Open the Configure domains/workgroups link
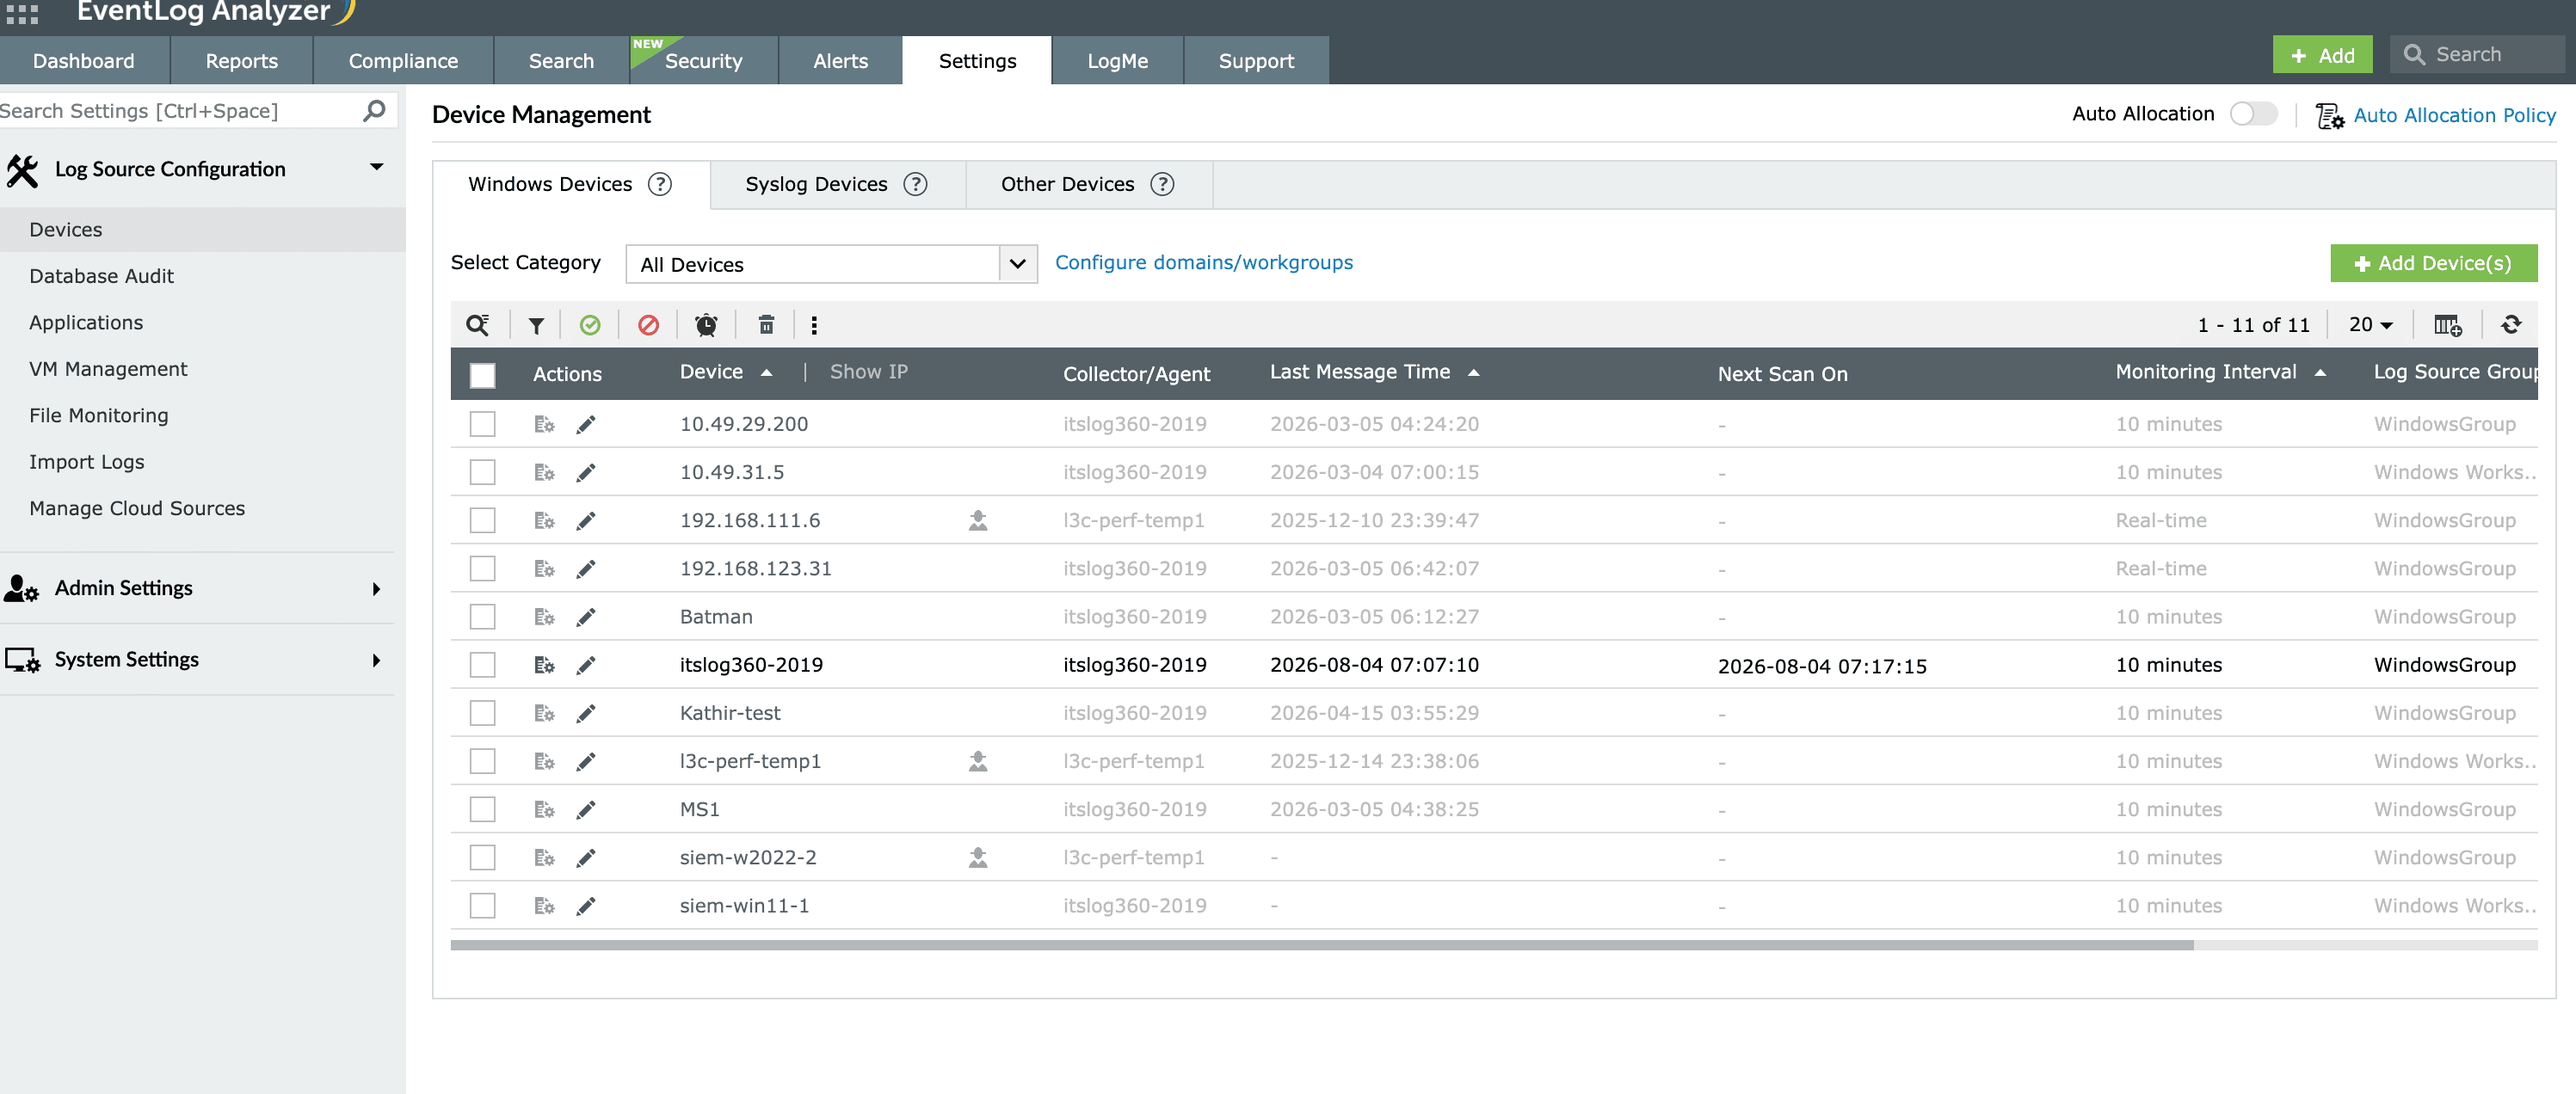2576x1094 pixels. 1203,262
